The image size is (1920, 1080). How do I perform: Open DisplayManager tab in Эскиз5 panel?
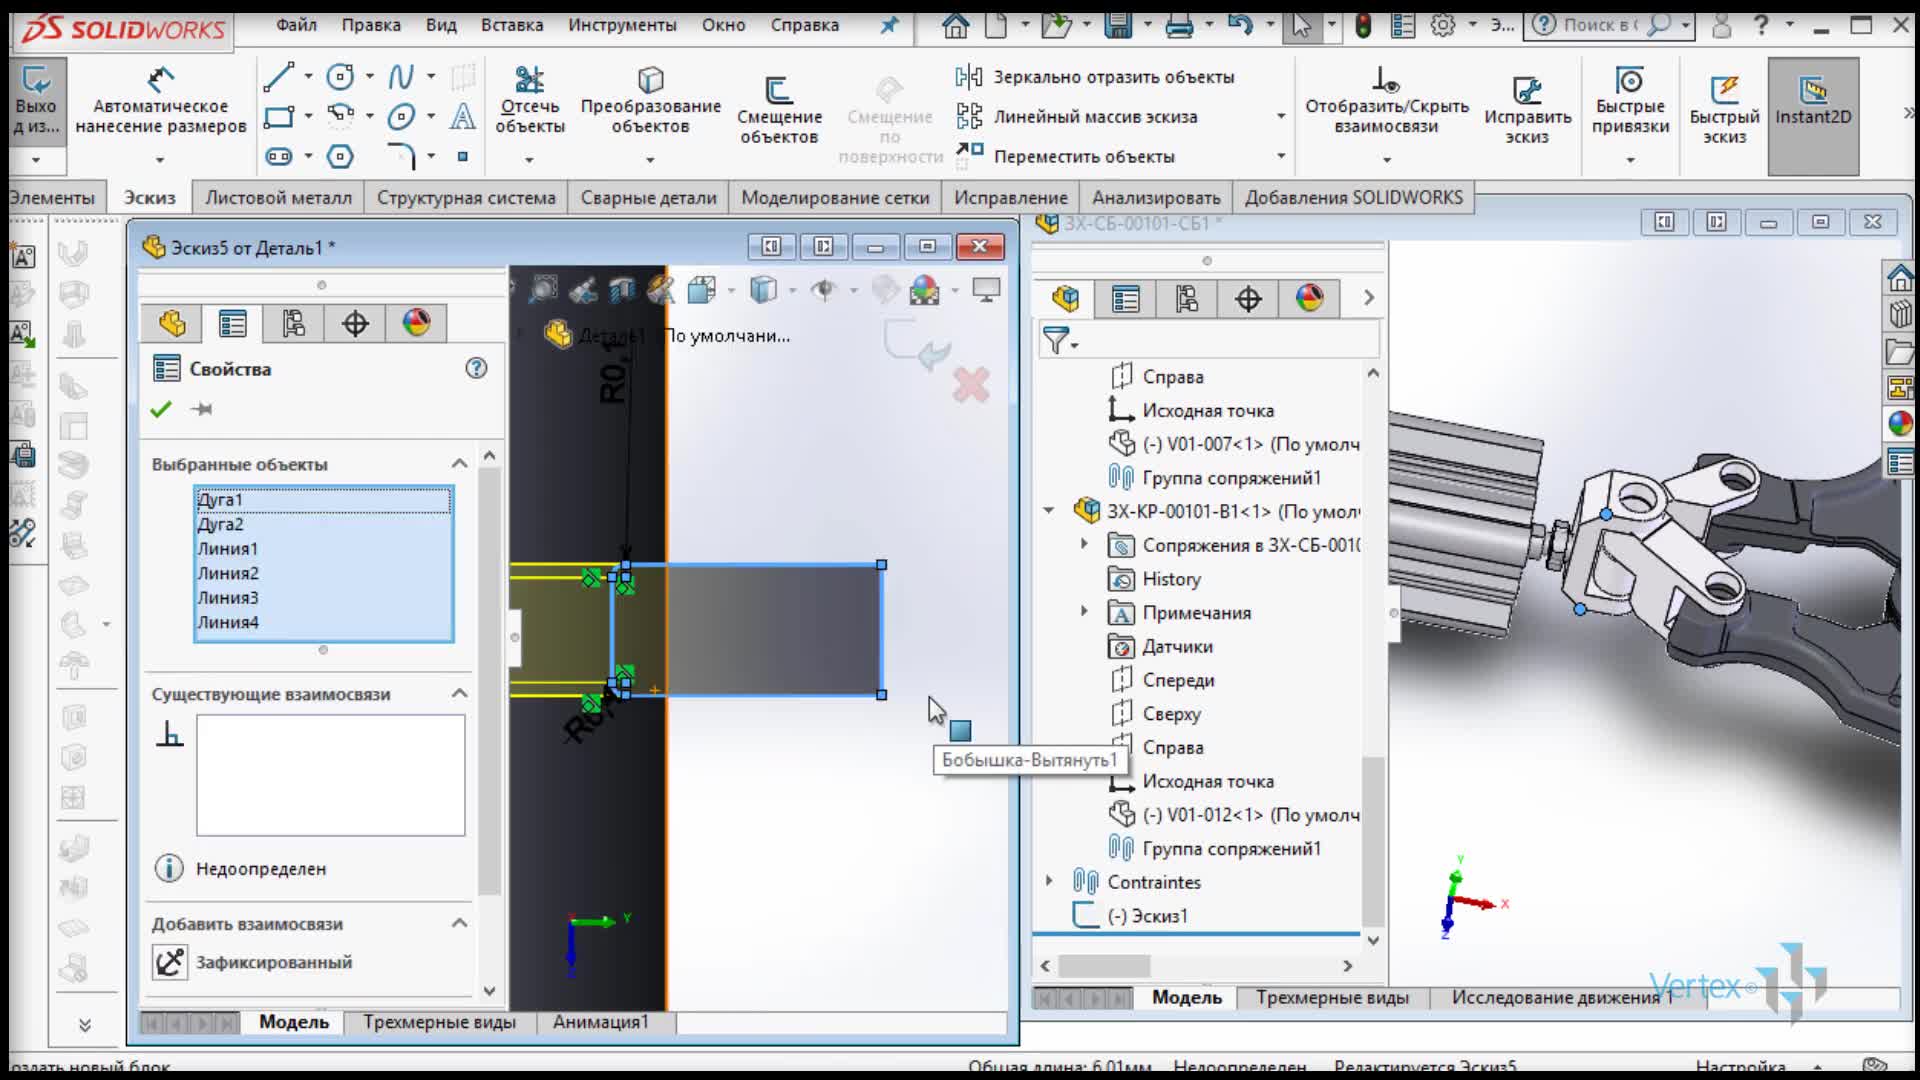tap(416, 323)
